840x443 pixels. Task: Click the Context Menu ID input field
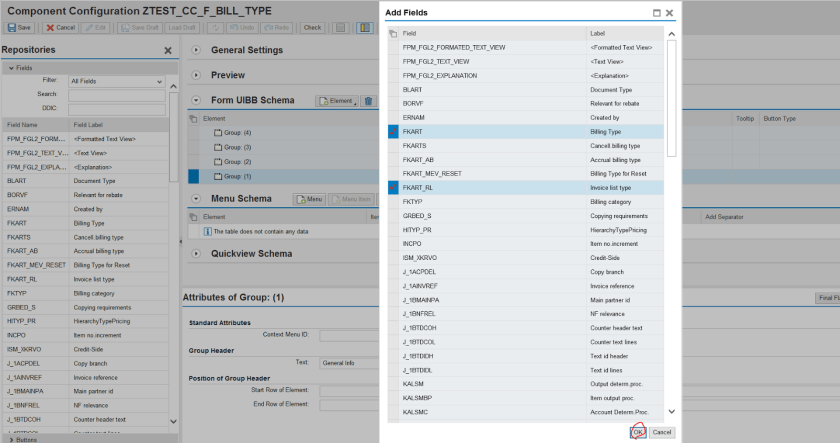(x=349, y=335)
